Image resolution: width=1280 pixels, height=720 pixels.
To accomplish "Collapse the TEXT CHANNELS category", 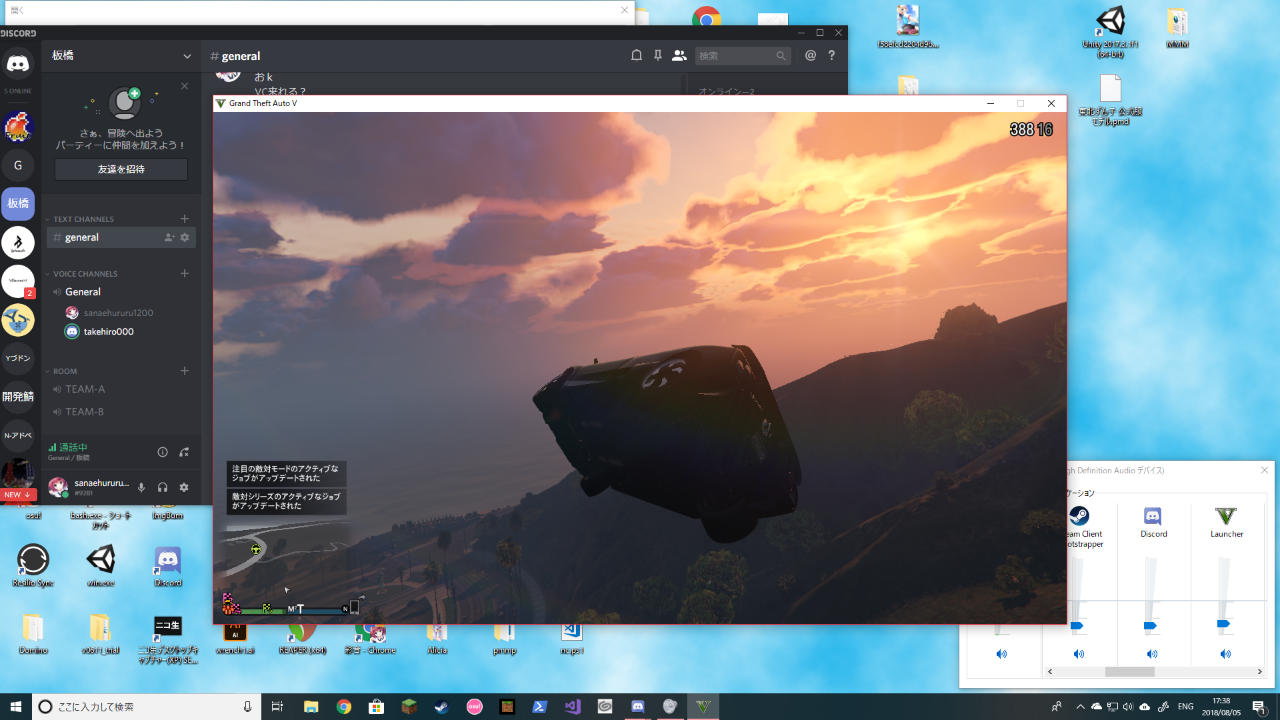I will pyautogui.click(x=83, y=219).
